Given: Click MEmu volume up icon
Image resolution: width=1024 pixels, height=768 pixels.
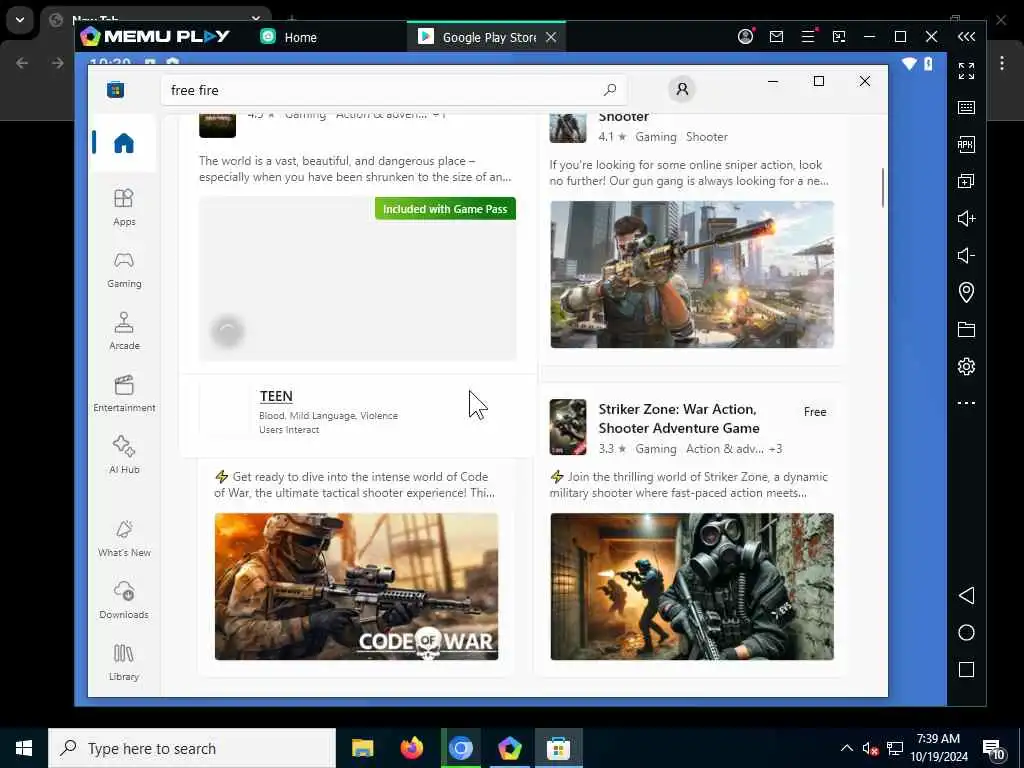Looking at the screenshot, I should click(x=966, y=218).
